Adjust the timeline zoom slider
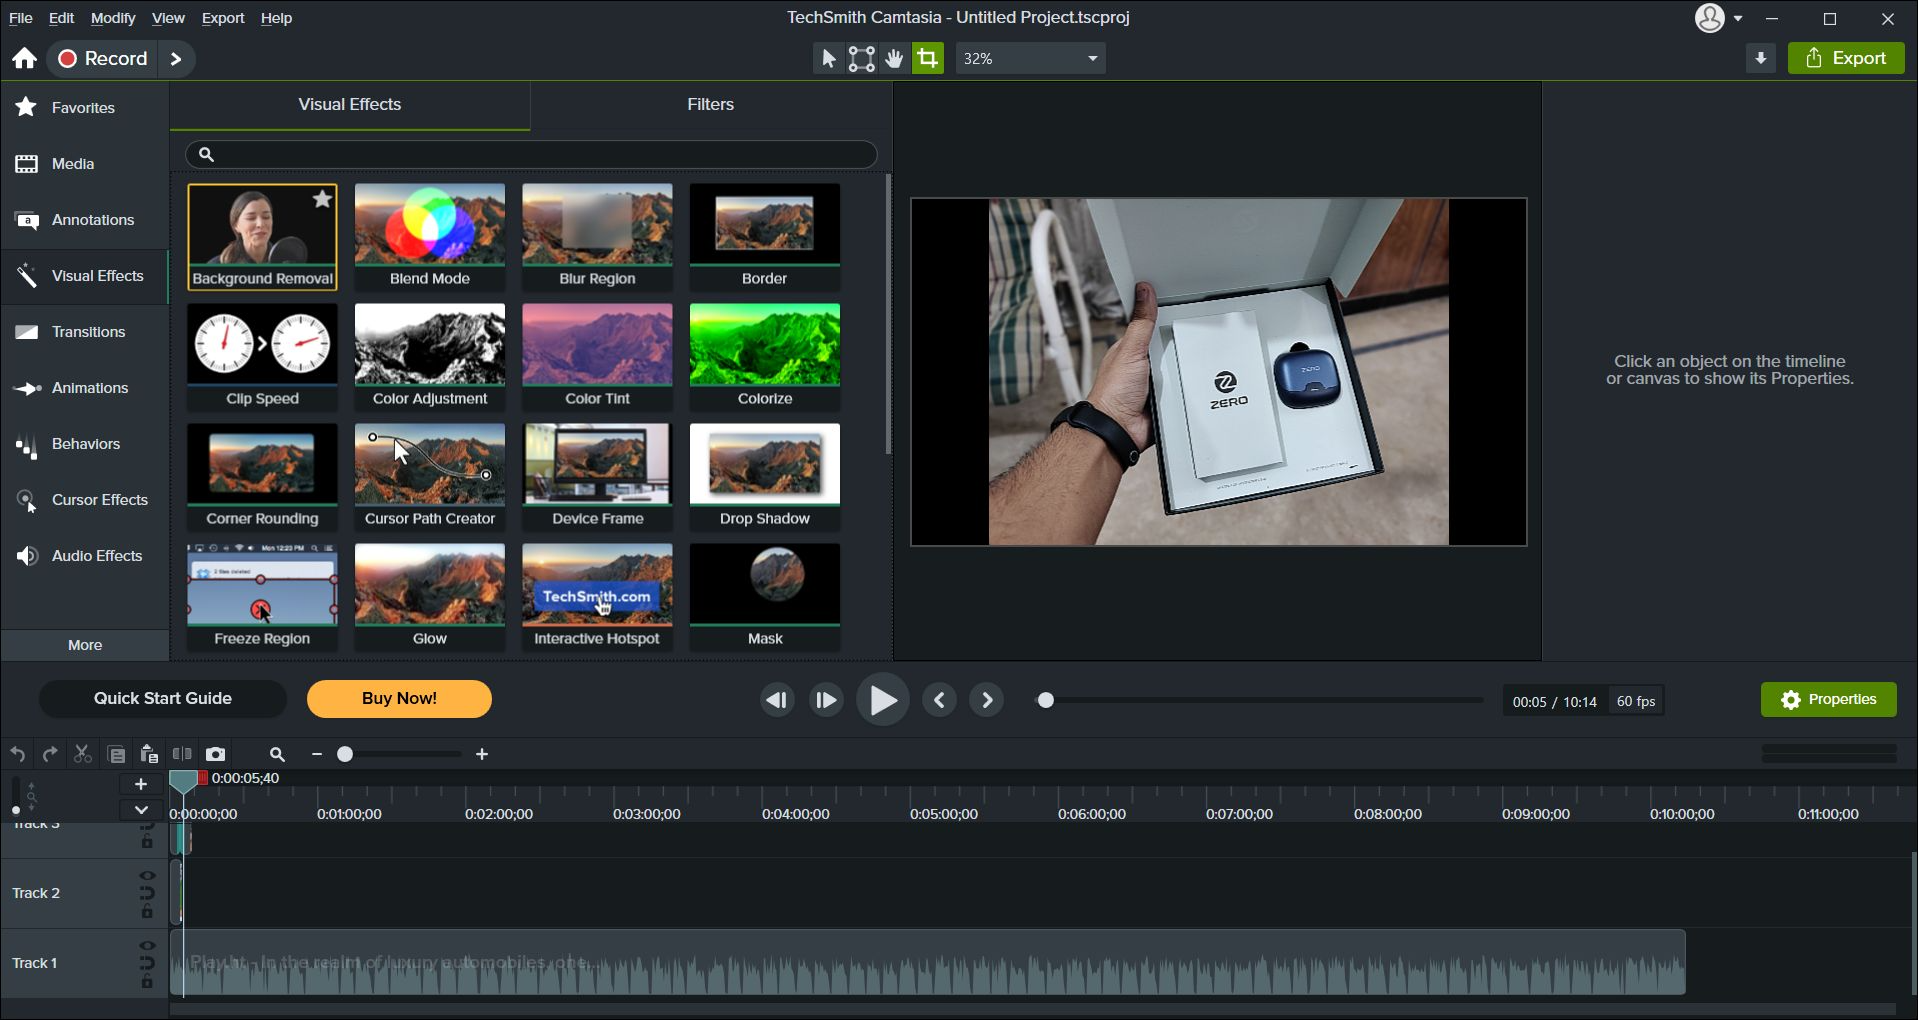Screen dimensions: 1918x1020 [345, 754]
